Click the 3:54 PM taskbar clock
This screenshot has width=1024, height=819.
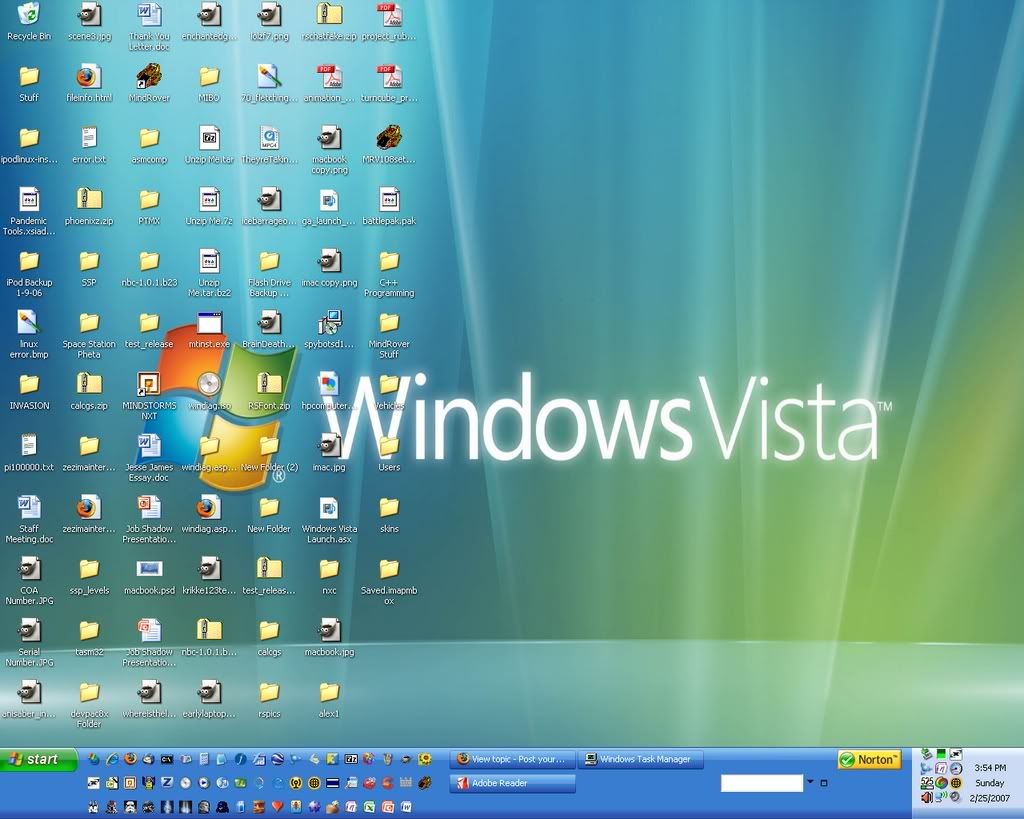tap(990, 768)
